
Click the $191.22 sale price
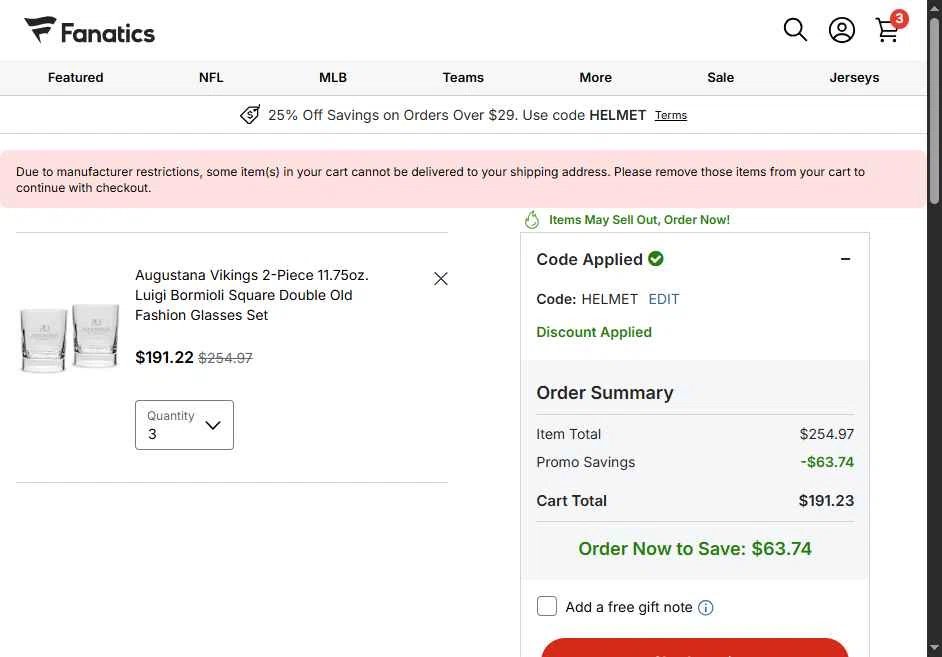click(164, 357)
